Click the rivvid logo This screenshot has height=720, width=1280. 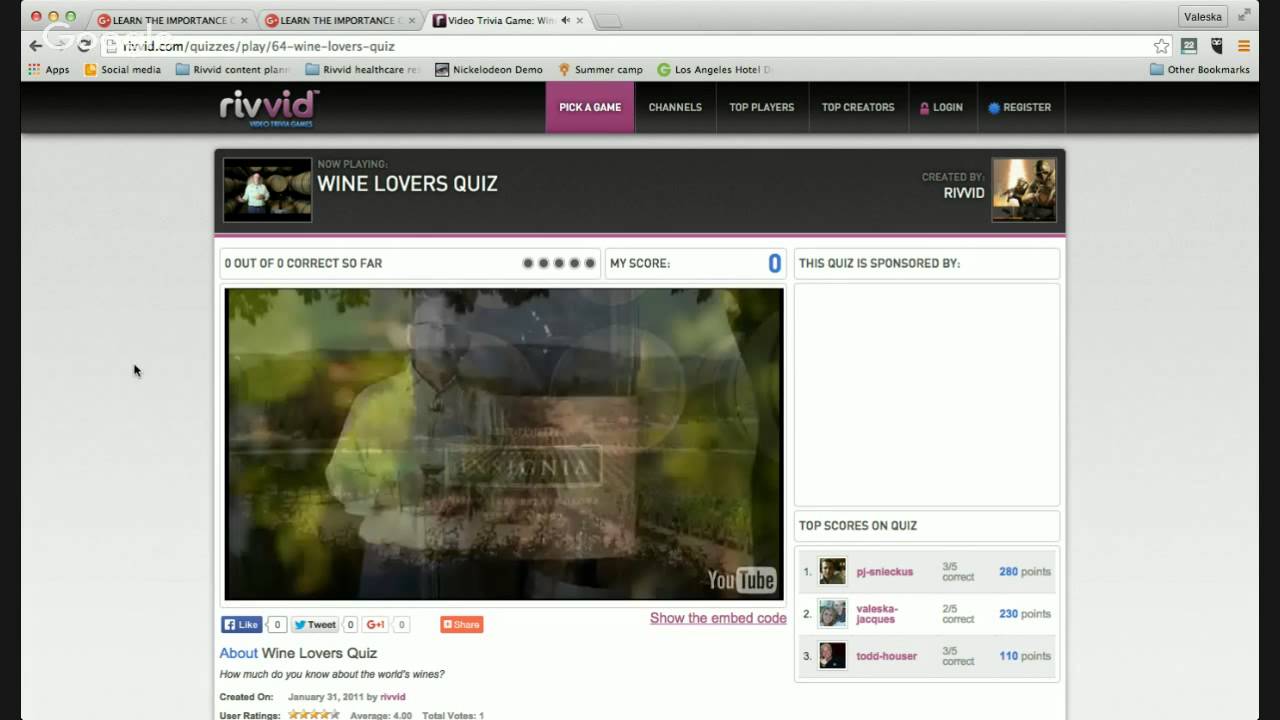point(269,106)
